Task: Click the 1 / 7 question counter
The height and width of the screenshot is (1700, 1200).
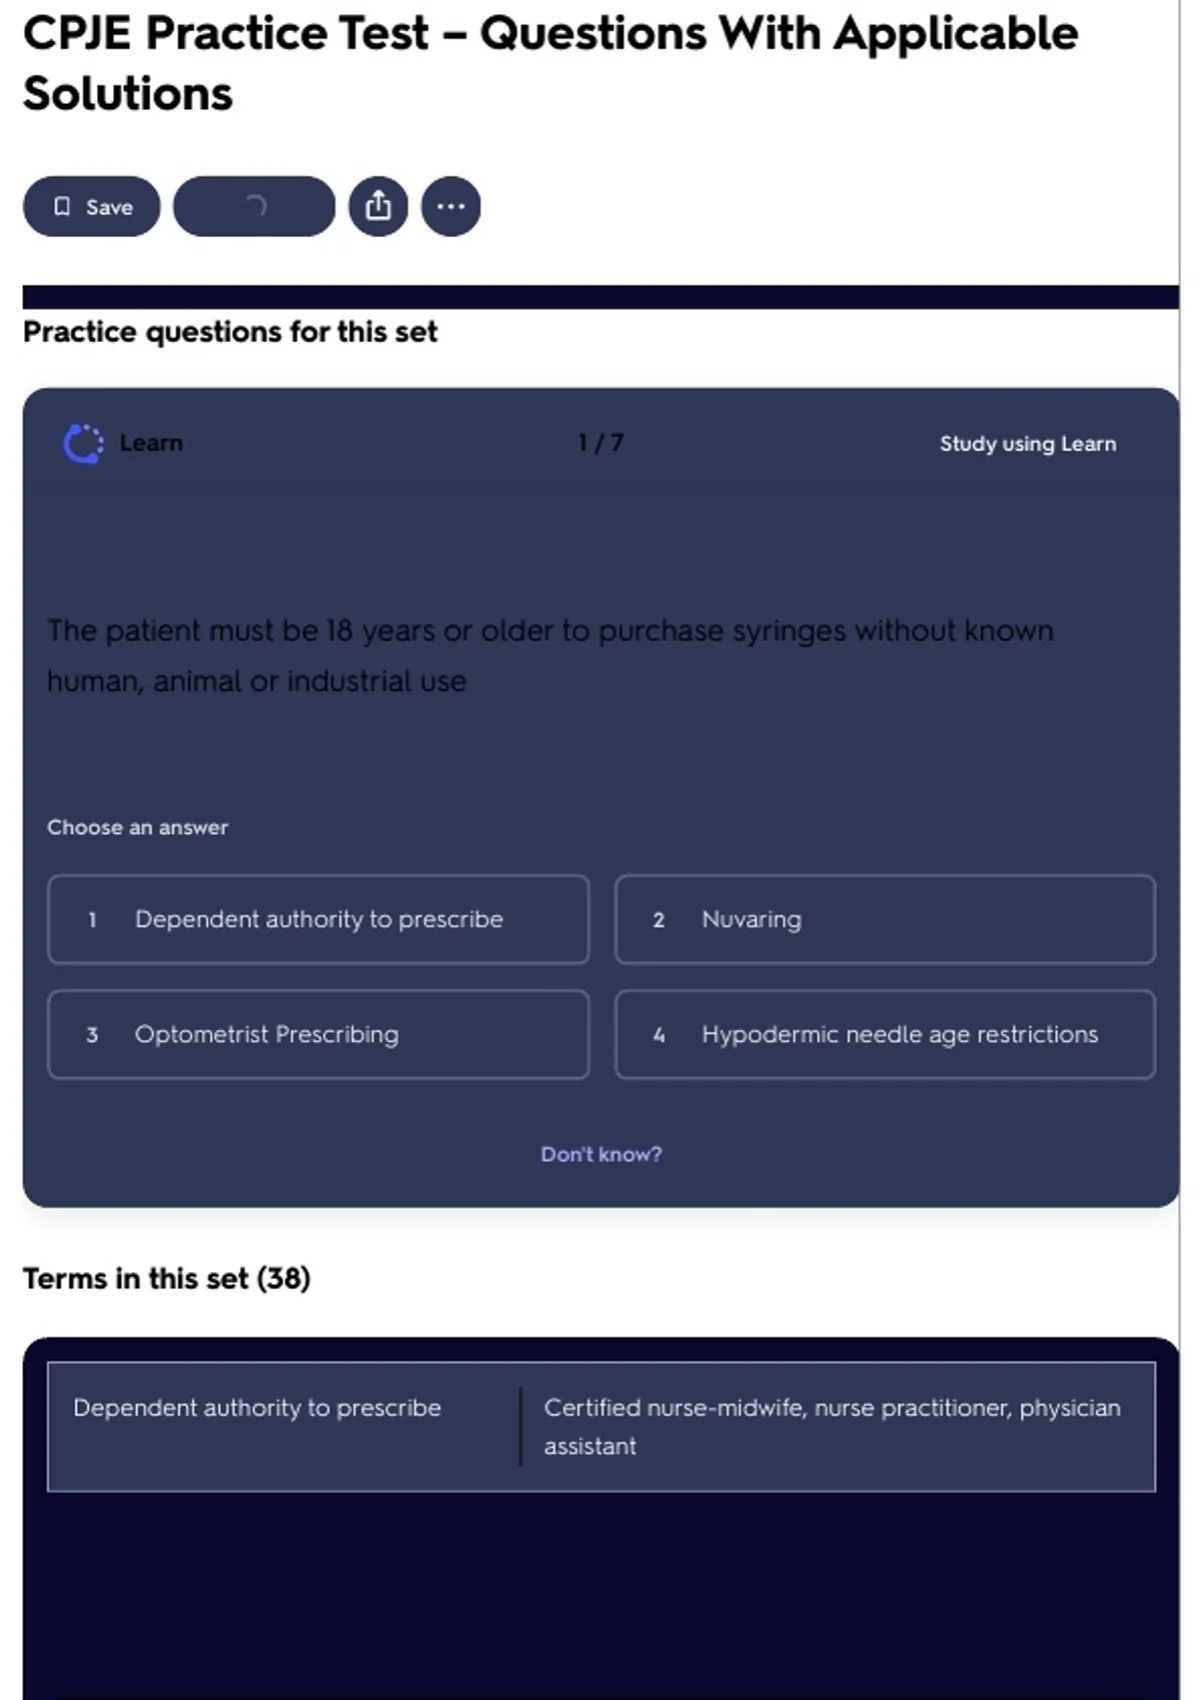Action: pos(601,443)
